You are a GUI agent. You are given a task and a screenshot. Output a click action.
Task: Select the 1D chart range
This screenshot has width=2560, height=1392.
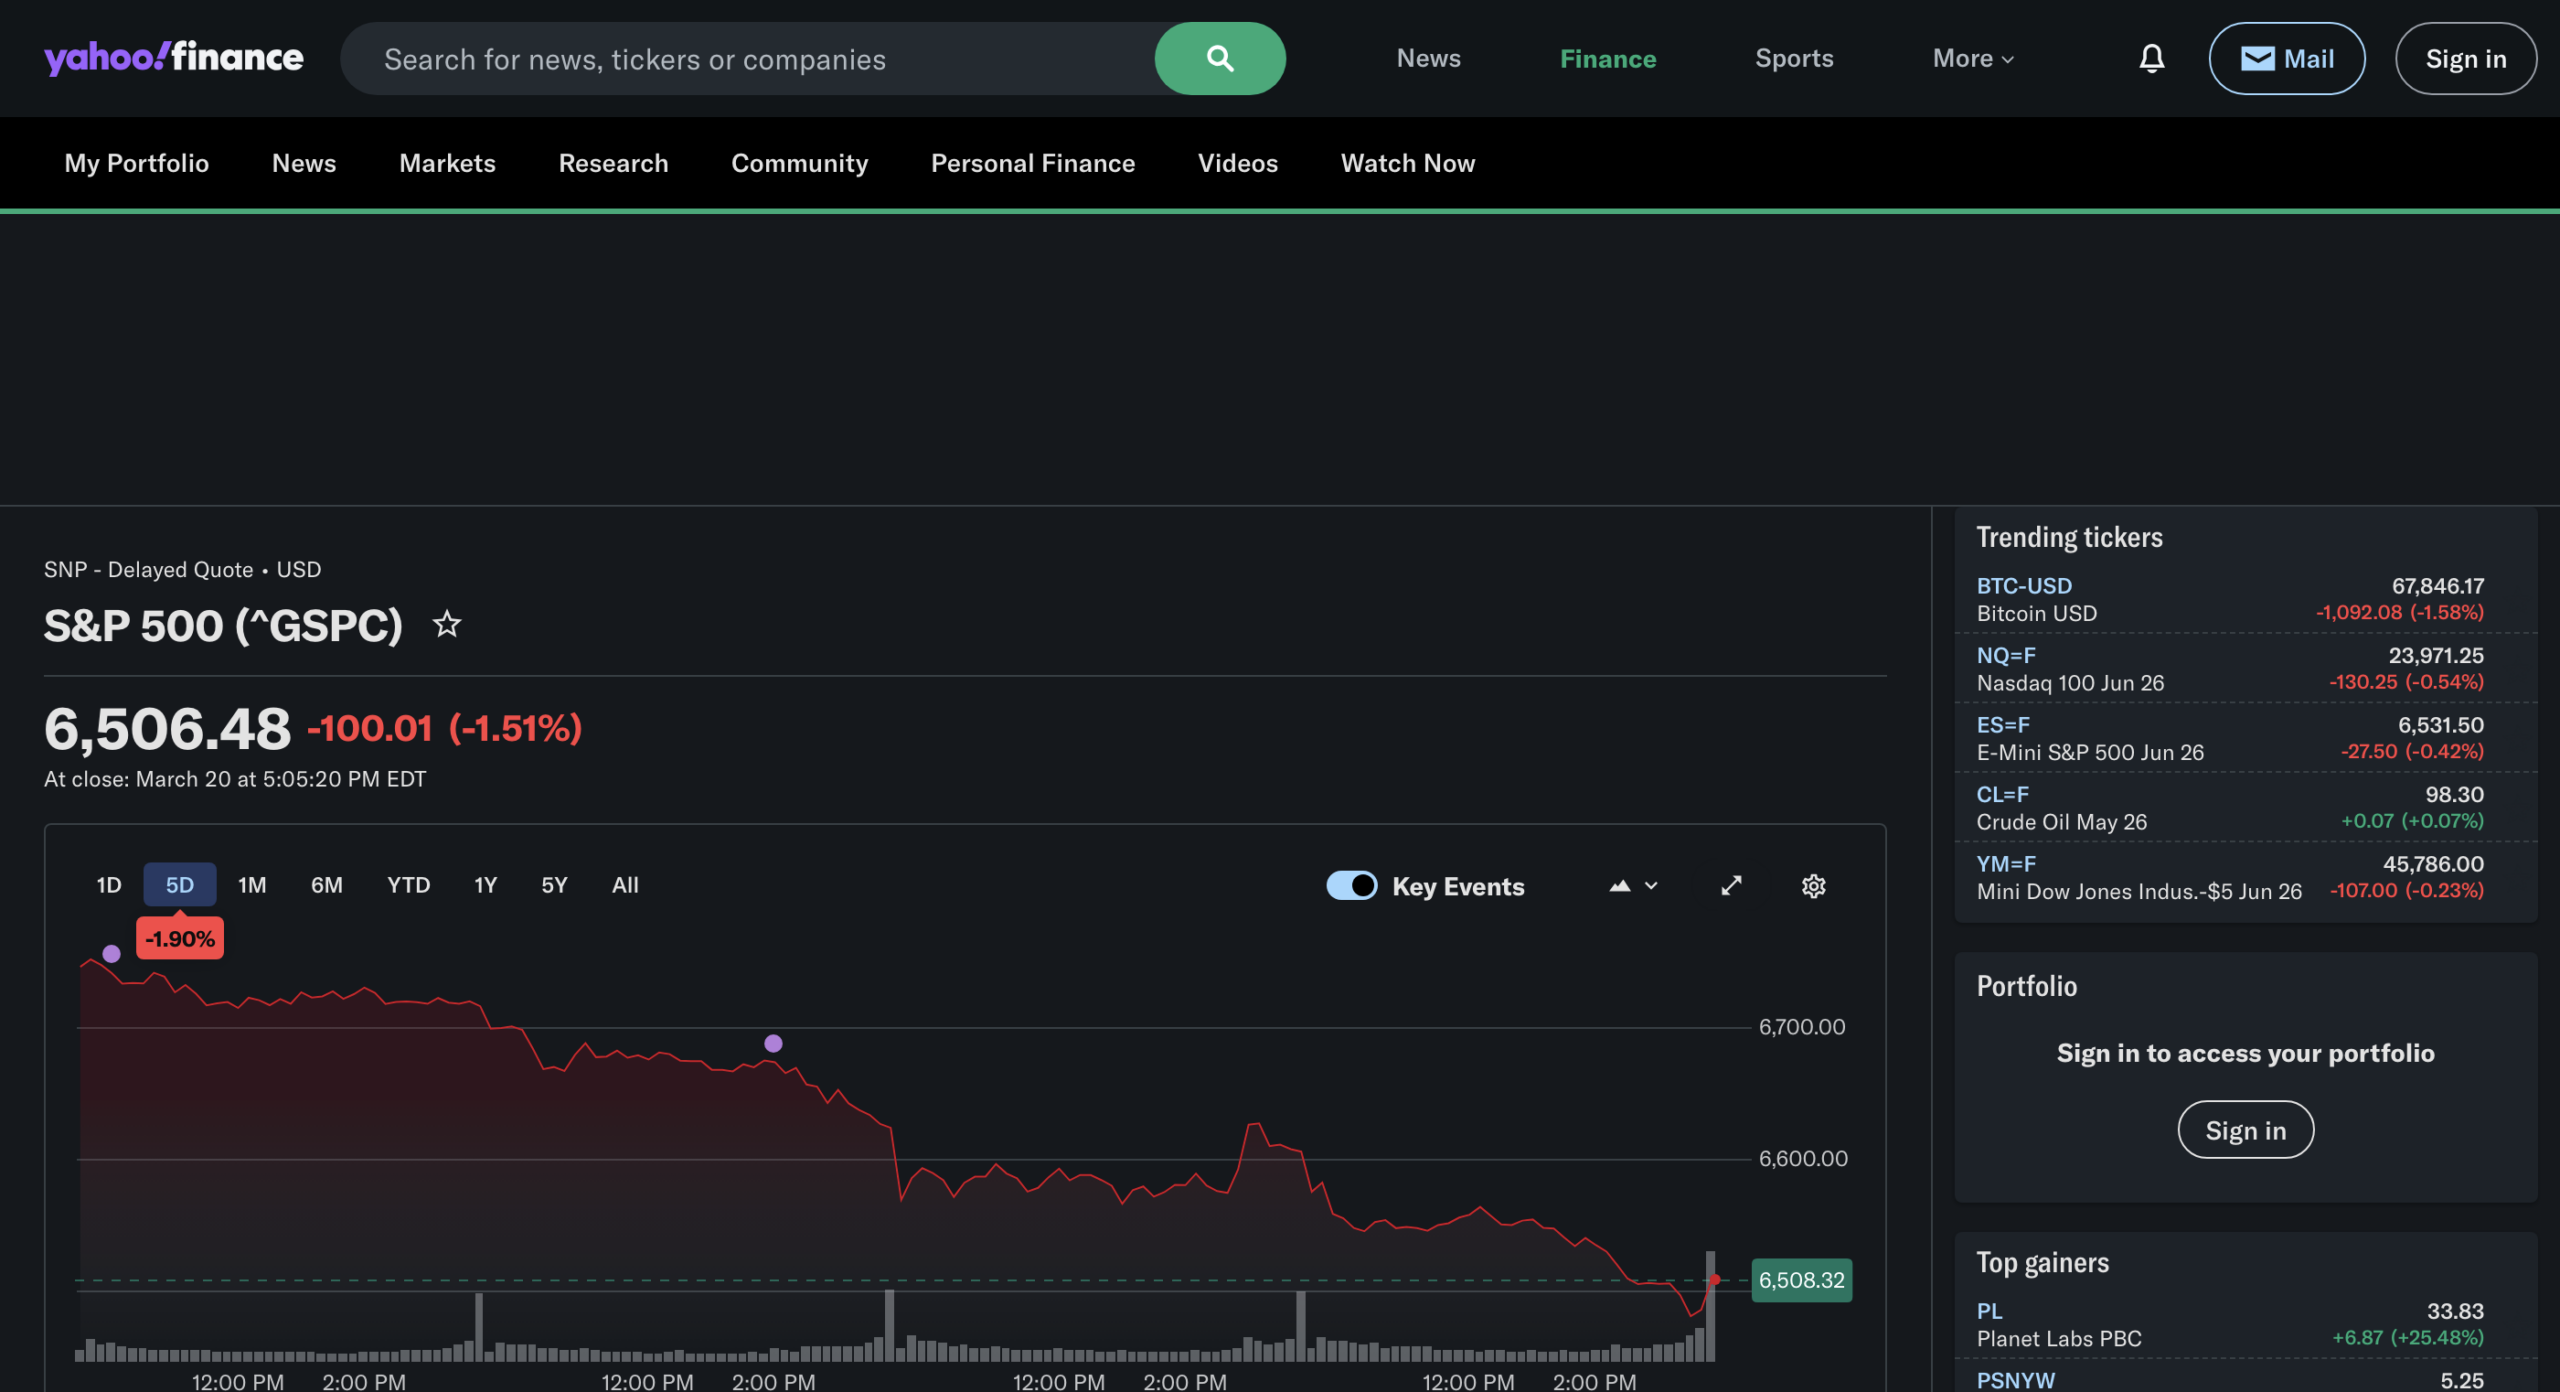click(x=109, y=885)
